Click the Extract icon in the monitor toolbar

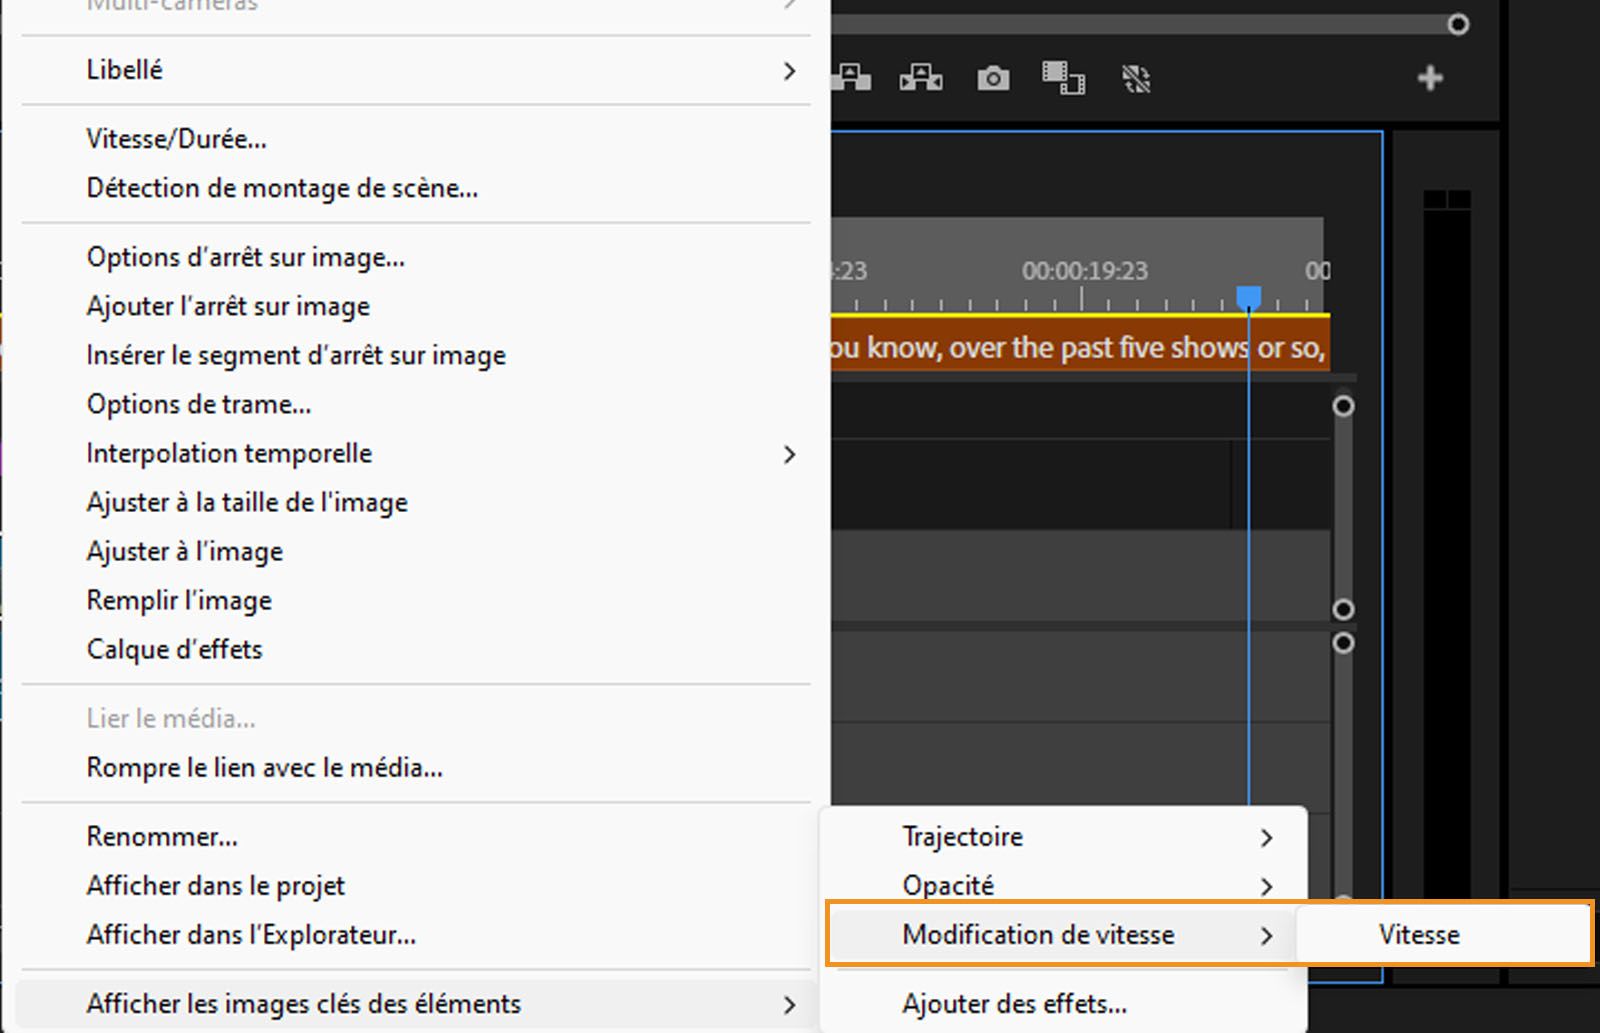coord(920,78)
